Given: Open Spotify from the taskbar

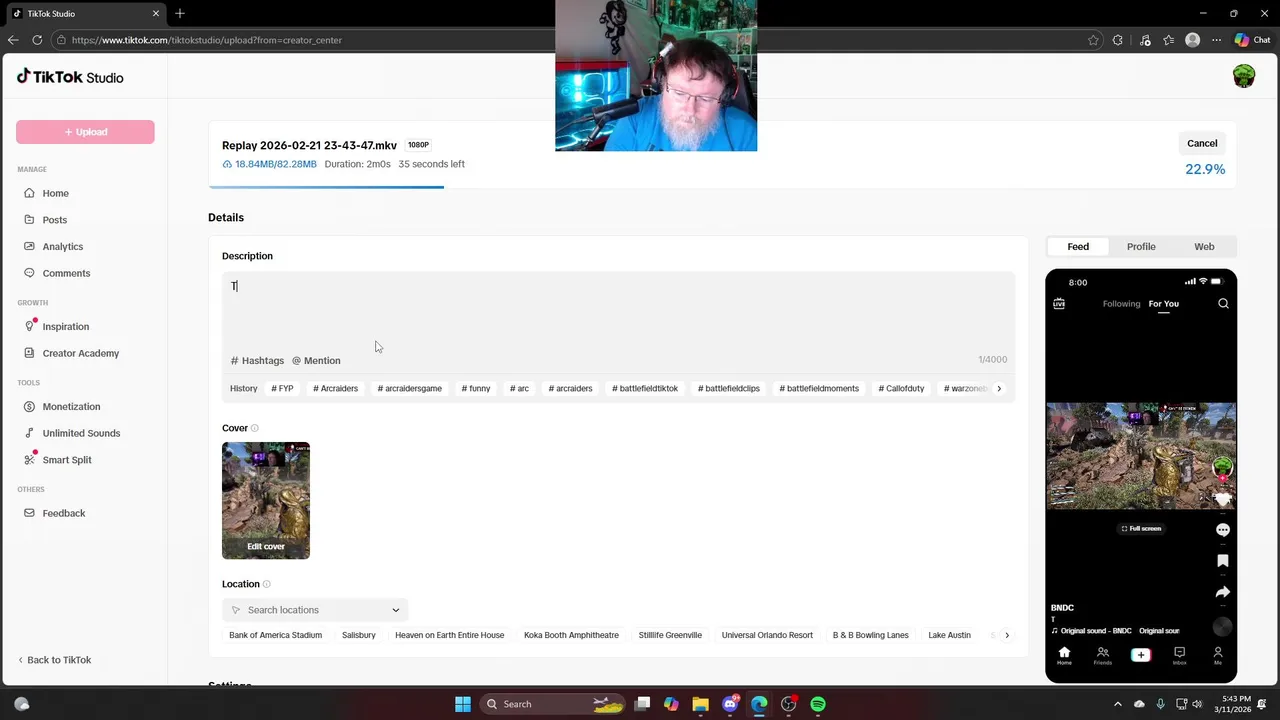Looking at the screenshot, I should point(818,704).
